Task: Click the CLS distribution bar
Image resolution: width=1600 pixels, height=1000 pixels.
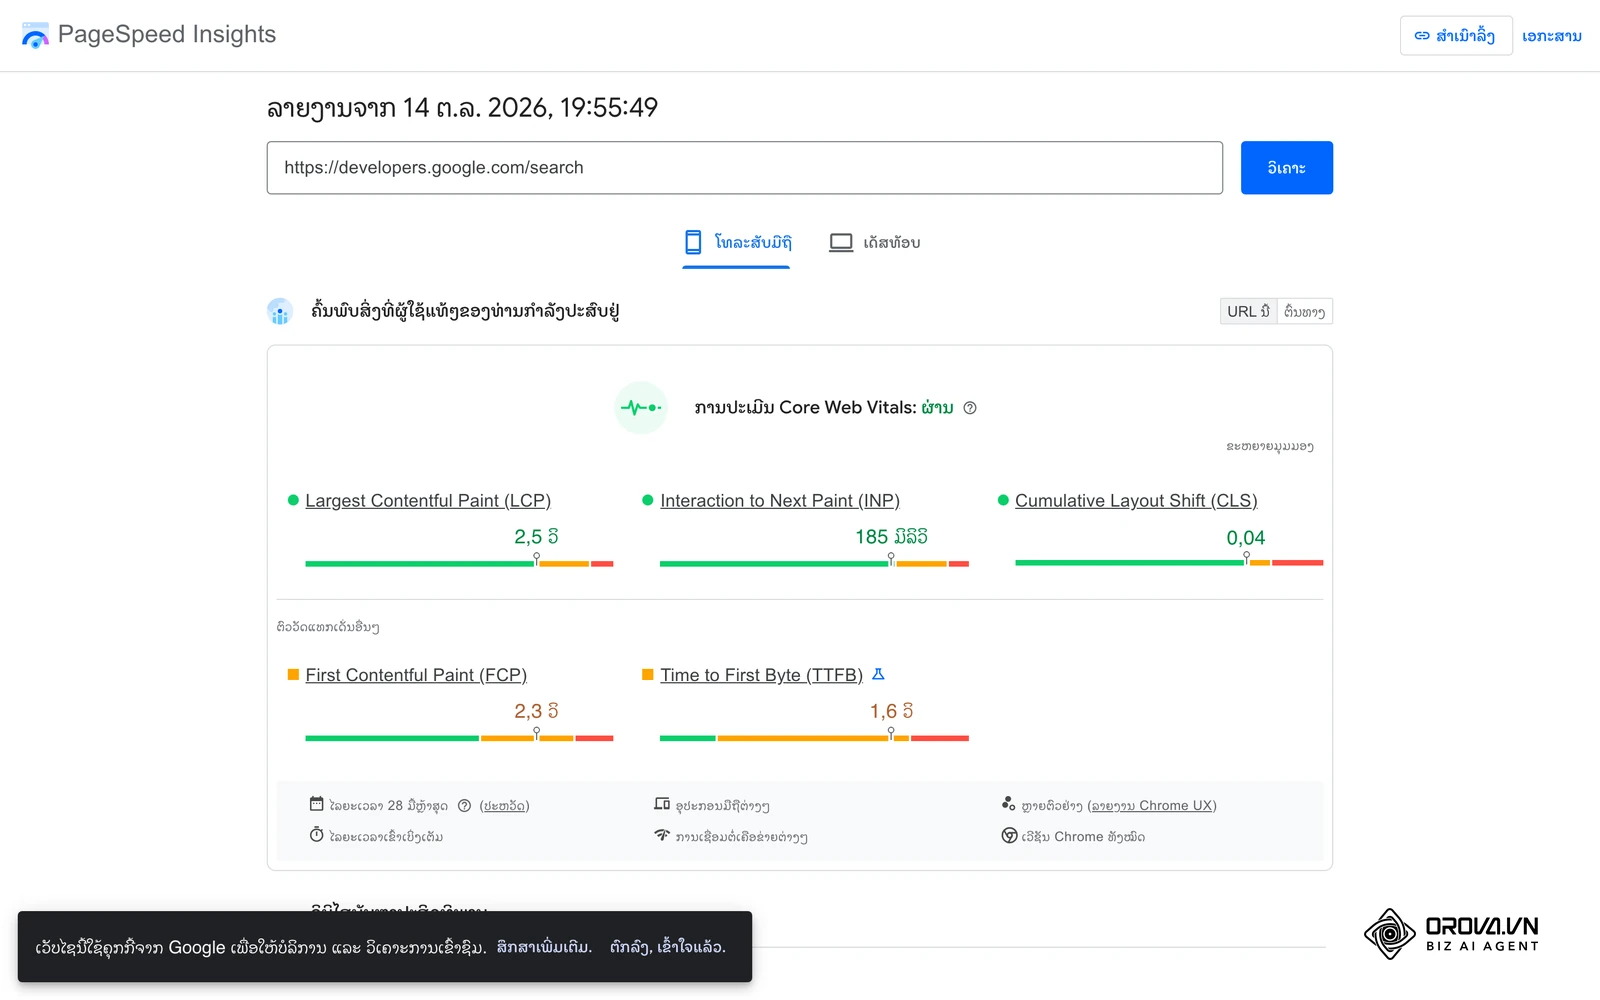Action: (1169, 563)
